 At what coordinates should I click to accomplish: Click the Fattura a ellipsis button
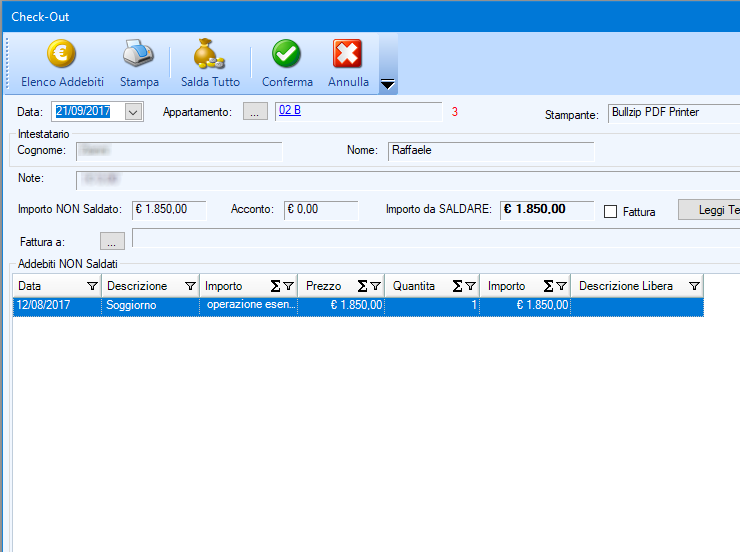pos(113,241)
